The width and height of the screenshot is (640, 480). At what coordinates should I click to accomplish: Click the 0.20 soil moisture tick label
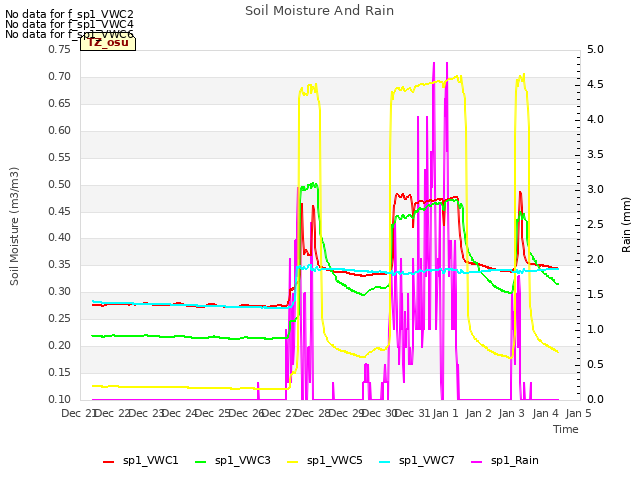(x=60, y=345)
